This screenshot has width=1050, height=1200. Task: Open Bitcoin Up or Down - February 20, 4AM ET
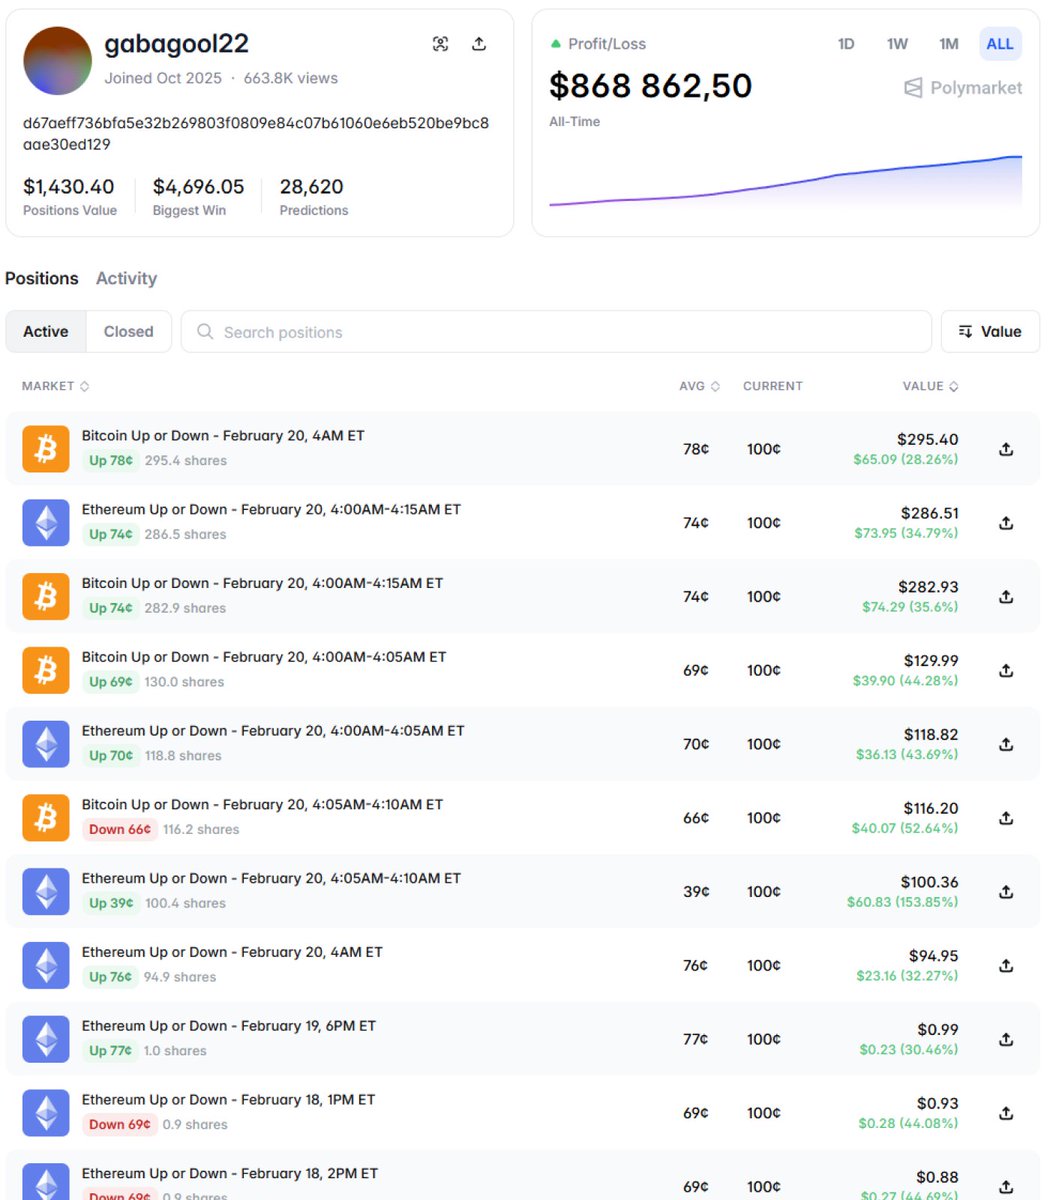coord(223,436)
